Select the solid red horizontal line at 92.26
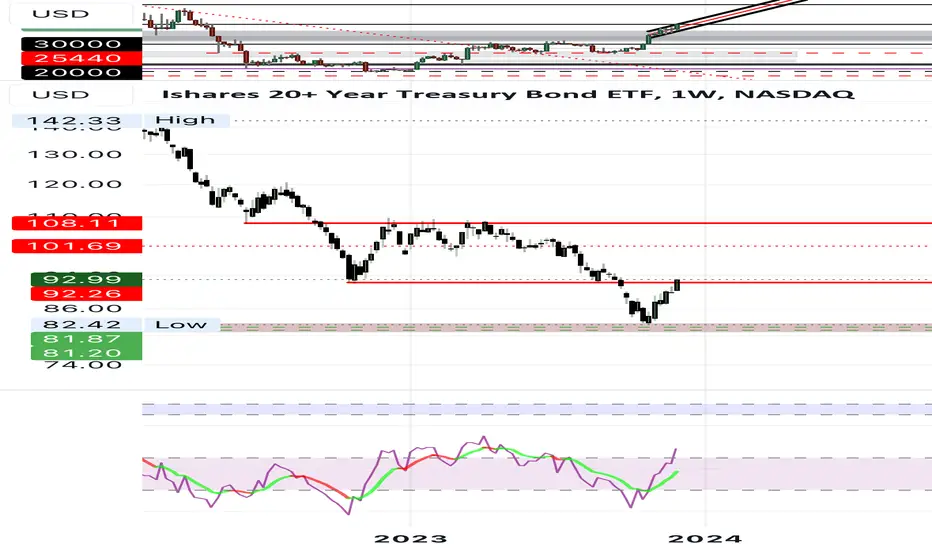 [x=639, y=282]
